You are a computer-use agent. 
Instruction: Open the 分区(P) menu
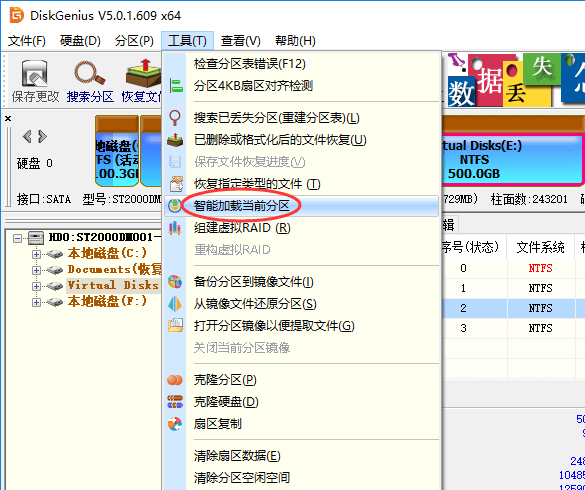134,41
